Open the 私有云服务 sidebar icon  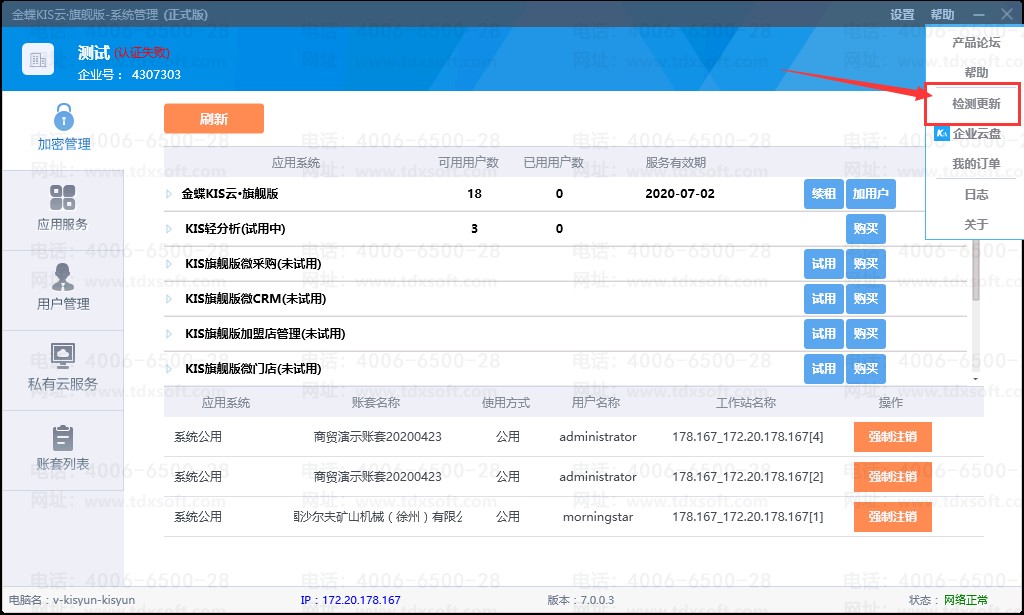(x=63, y=357)
